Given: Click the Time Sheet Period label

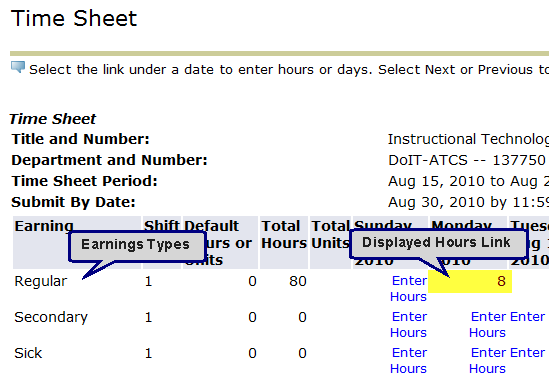Looking at the screenshot, I should pos(84,181).
